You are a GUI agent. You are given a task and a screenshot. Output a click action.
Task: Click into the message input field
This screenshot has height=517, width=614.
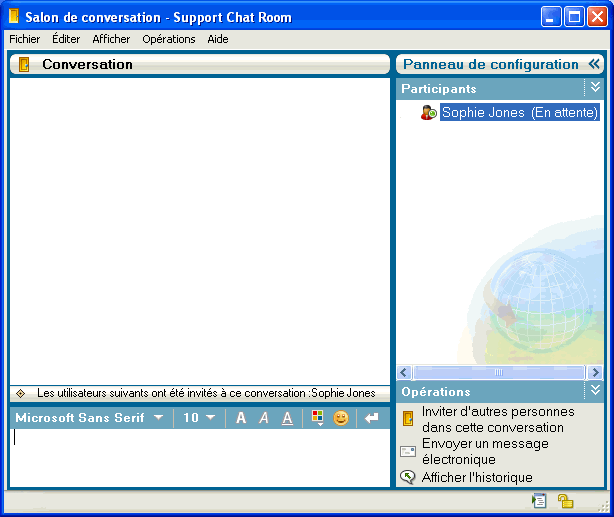[200, 457]
